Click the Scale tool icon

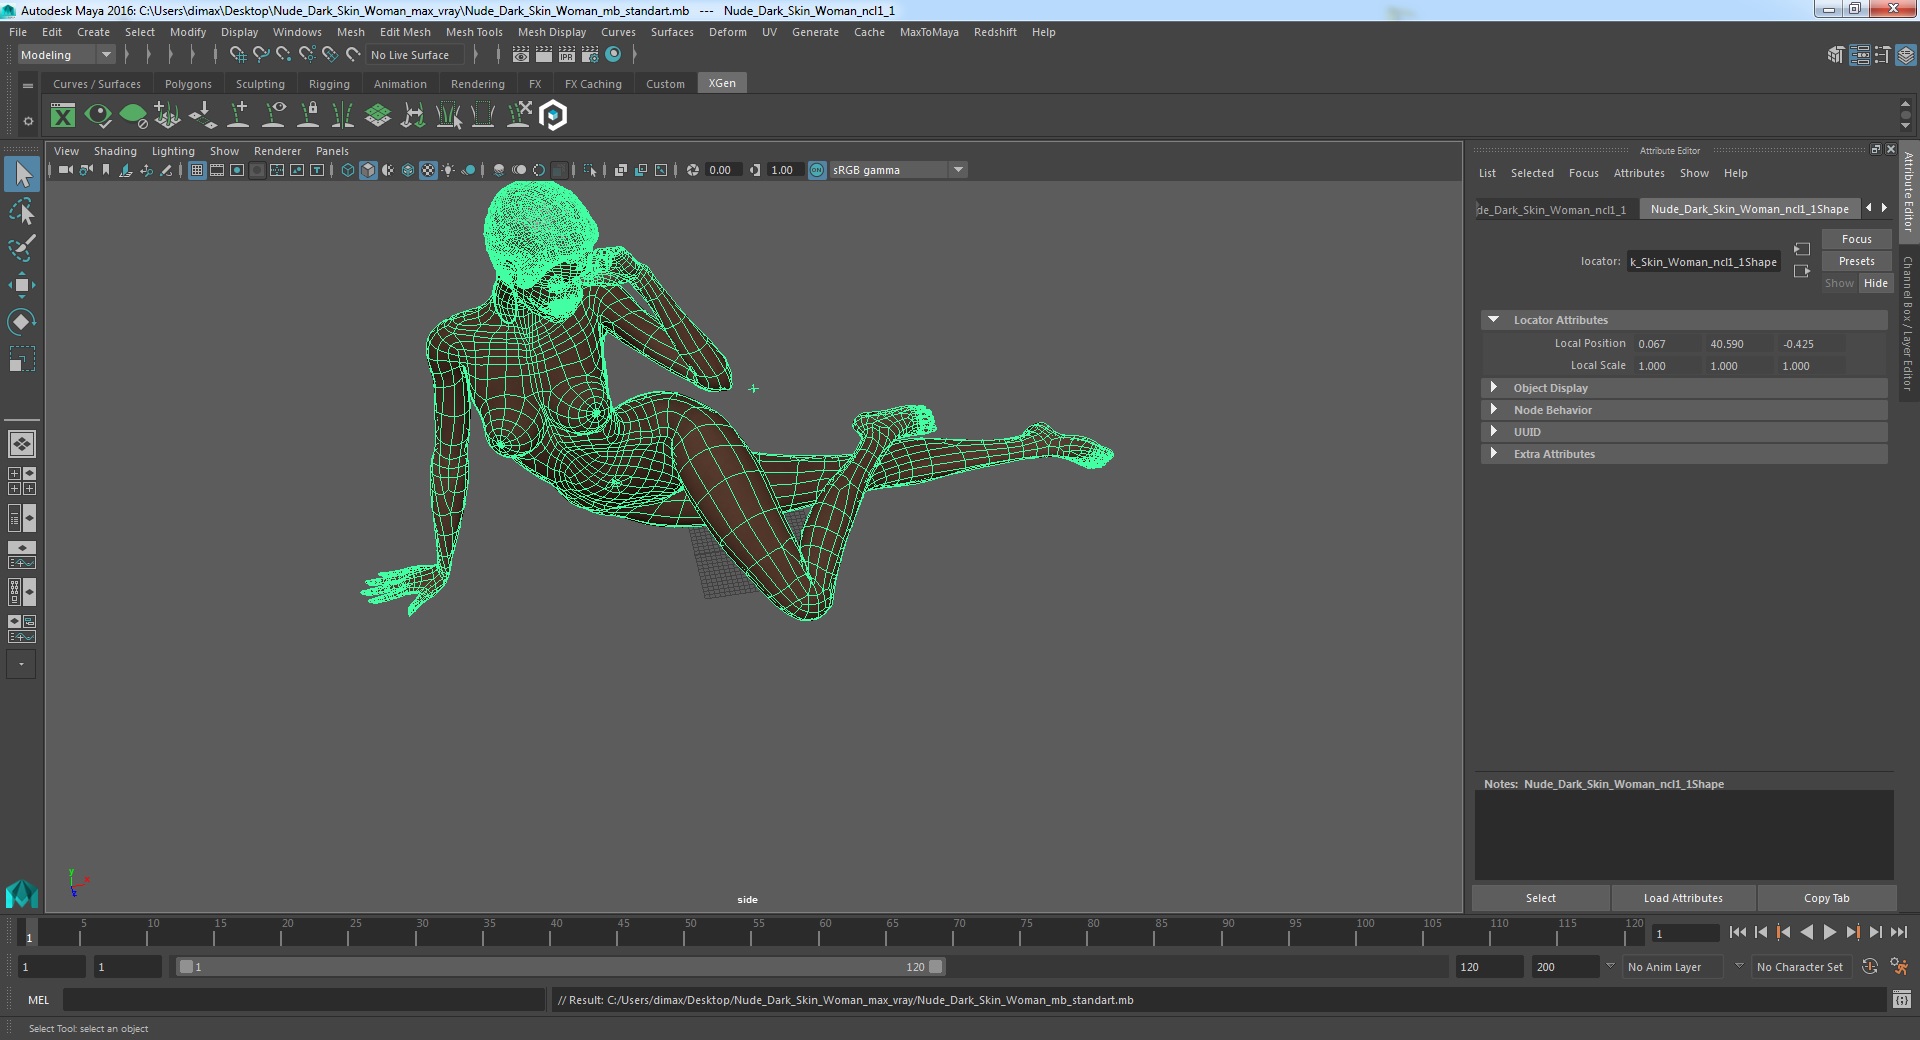click(x=21, y=359)
